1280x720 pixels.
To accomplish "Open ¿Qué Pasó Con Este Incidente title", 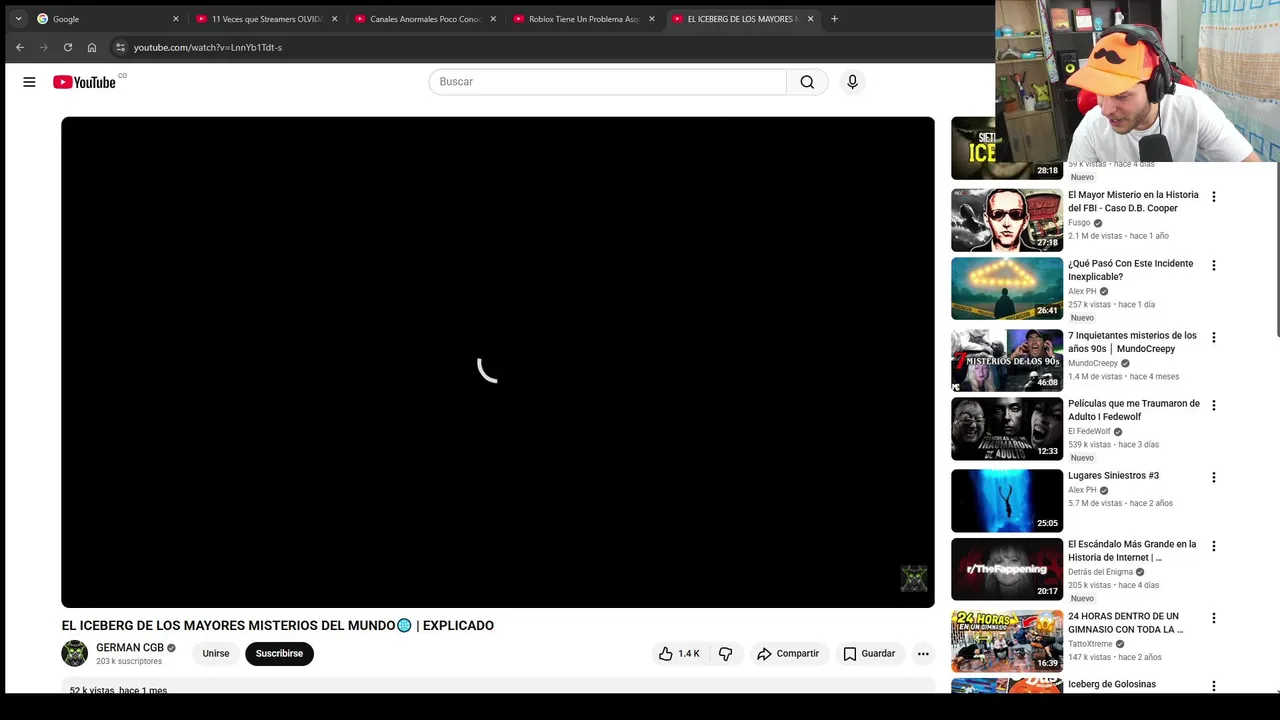I will (1130, 270).
